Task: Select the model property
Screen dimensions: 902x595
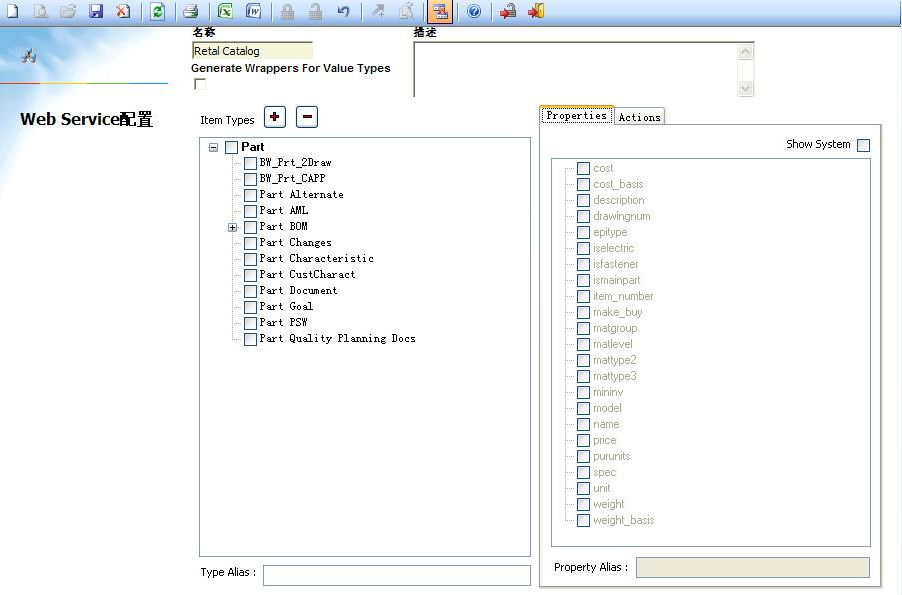Action: click(607, 408)
